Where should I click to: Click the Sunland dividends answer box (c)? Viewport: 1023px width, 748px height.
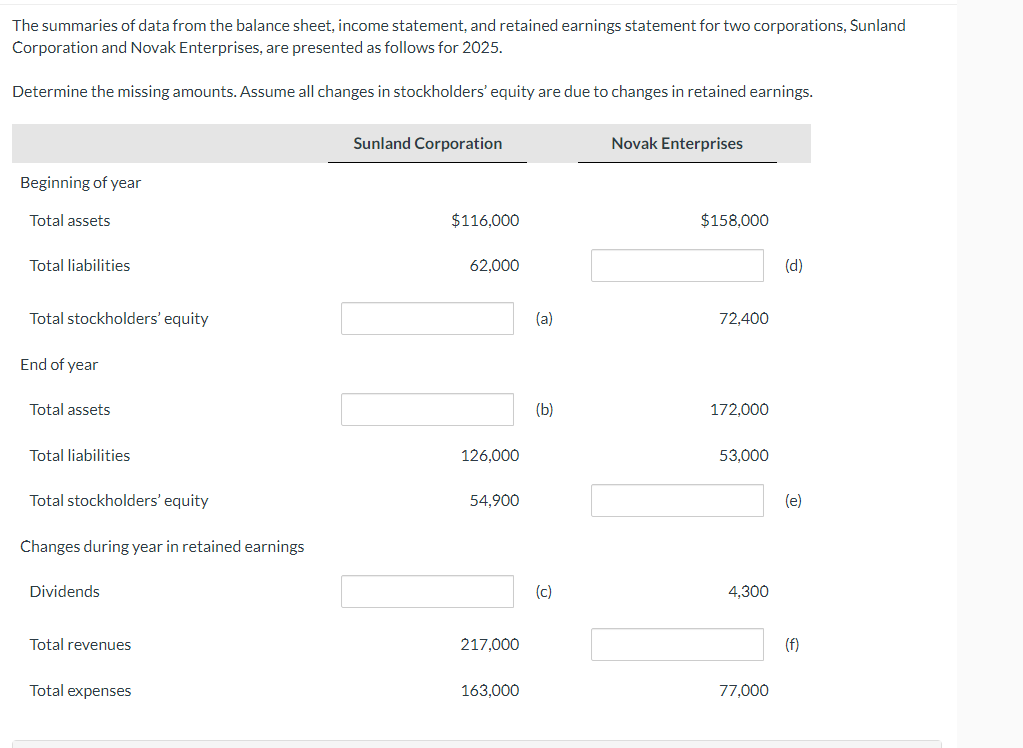427,591
